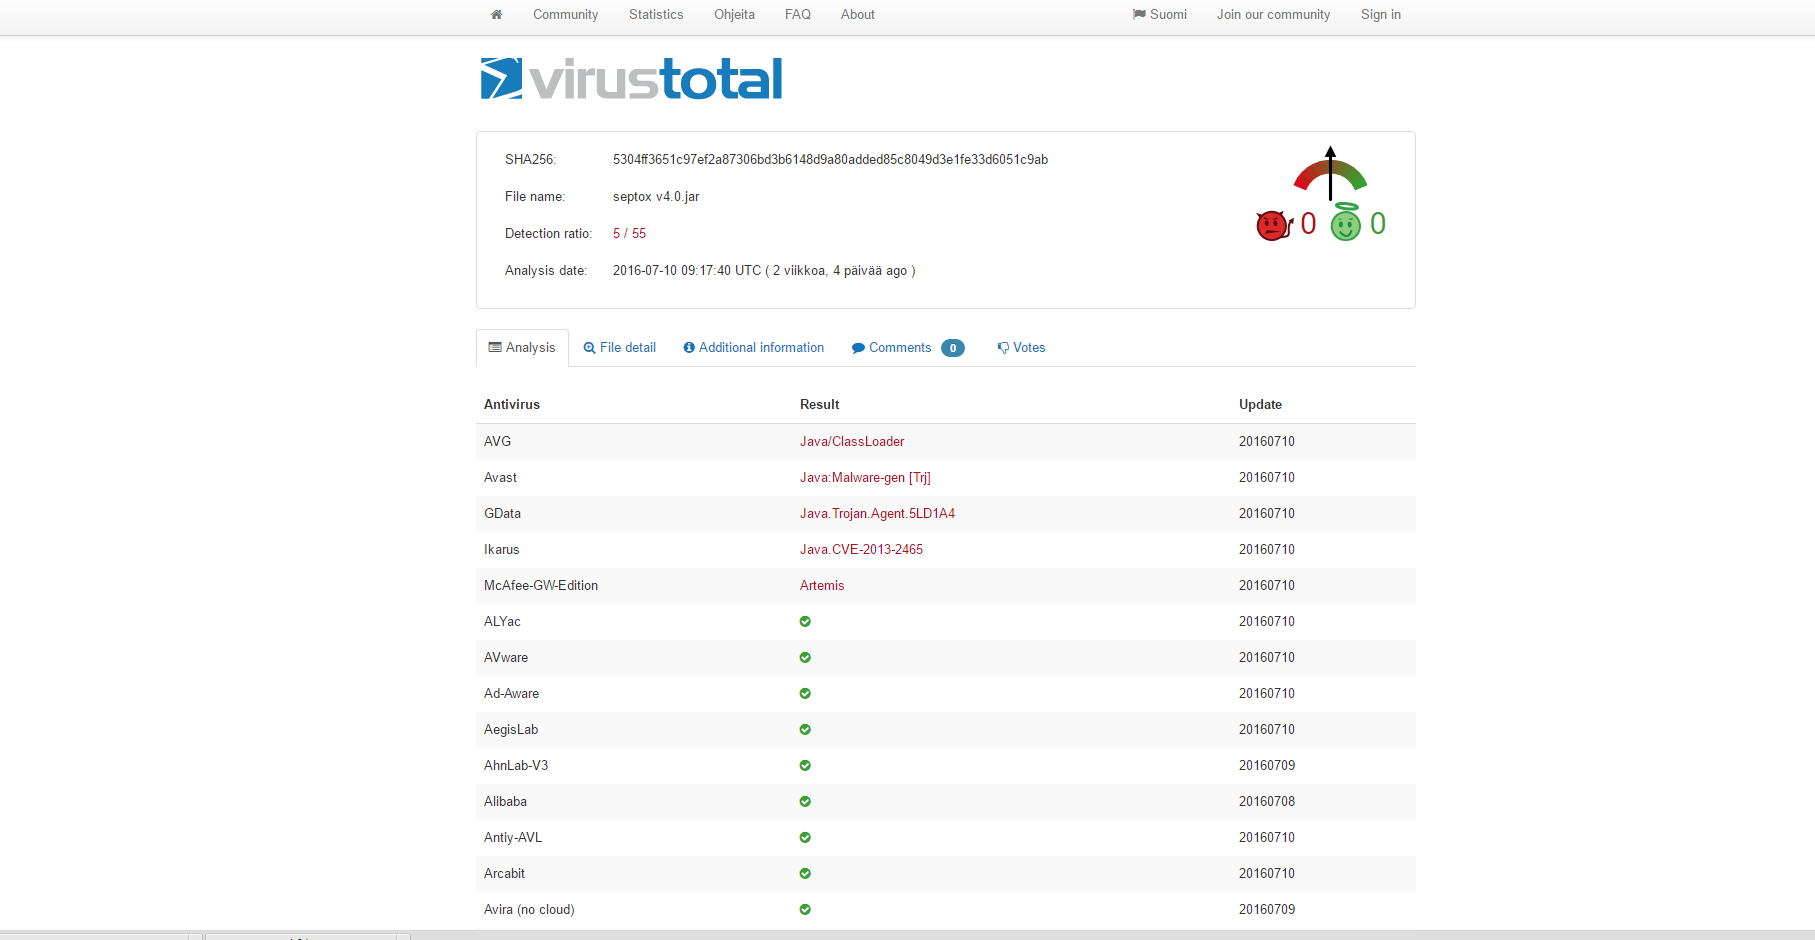1815x940 pixels.
Task: Click the community score gauge
Action: point(1330,174)
